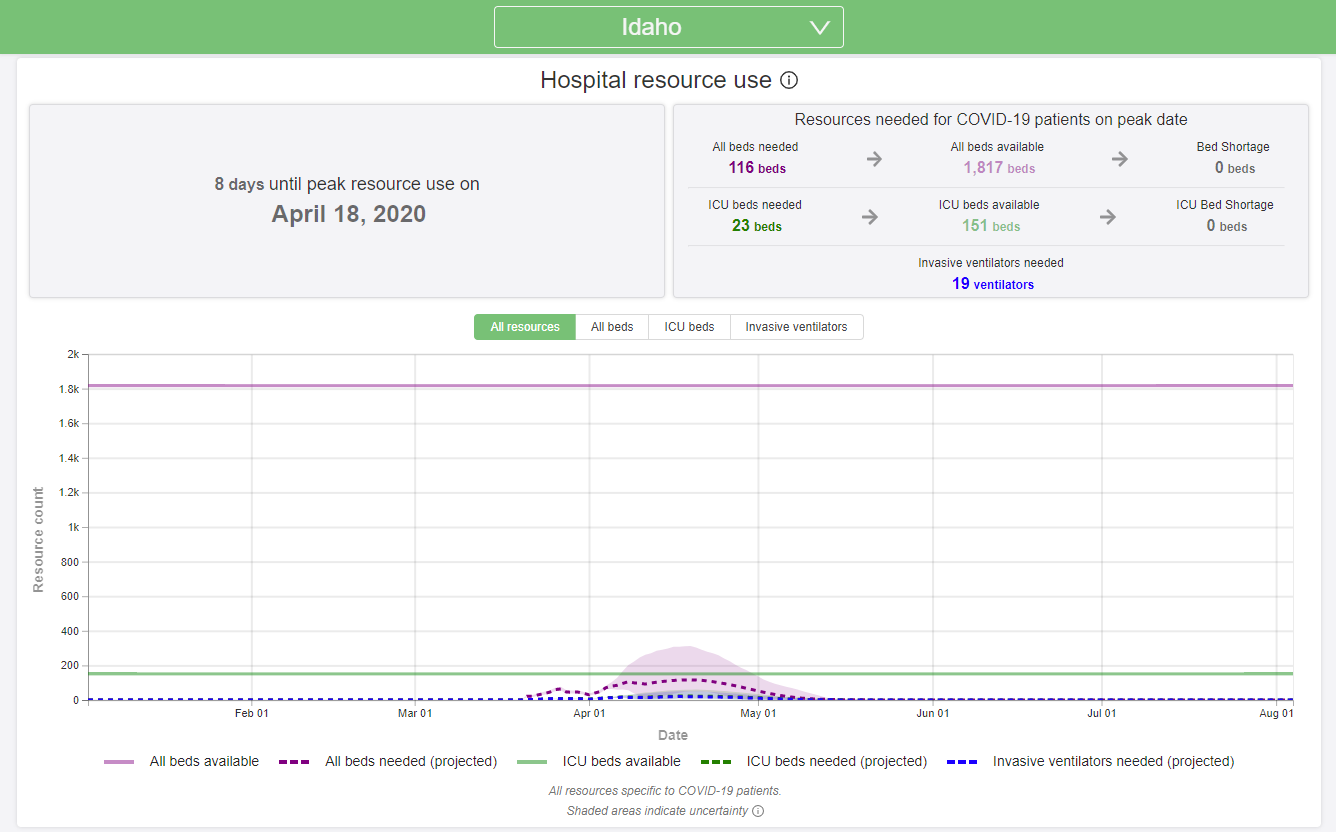Click the April 18, 2020 peak date
Image resolution: width=1336 pixels, height=832 pixels.
coord(348,214)
